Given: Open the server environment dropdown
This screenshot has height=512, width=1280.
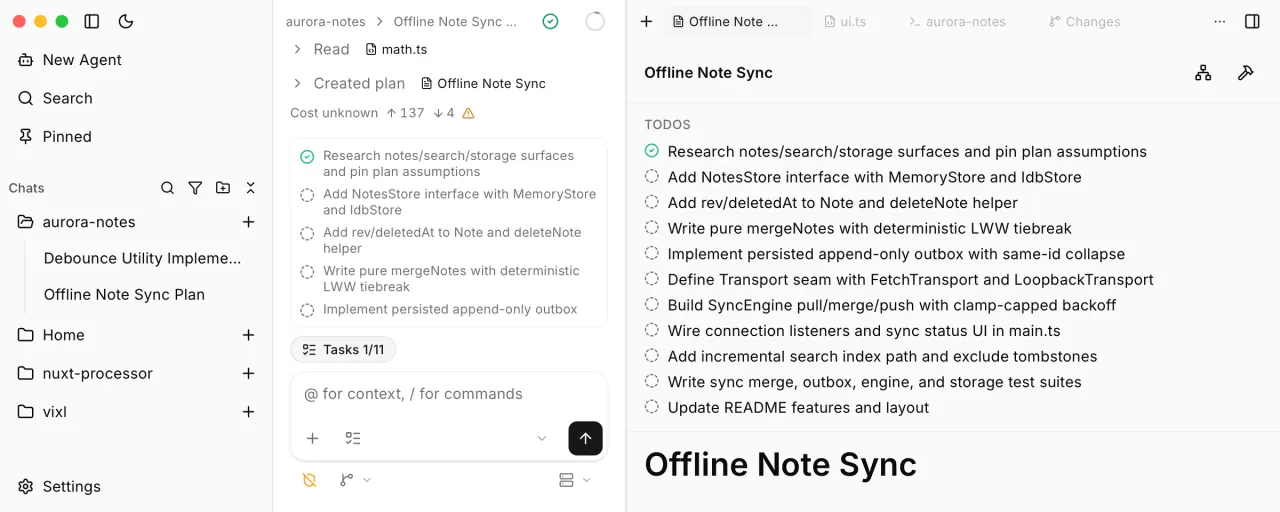Looking at the screenshot, I should 575,480.
